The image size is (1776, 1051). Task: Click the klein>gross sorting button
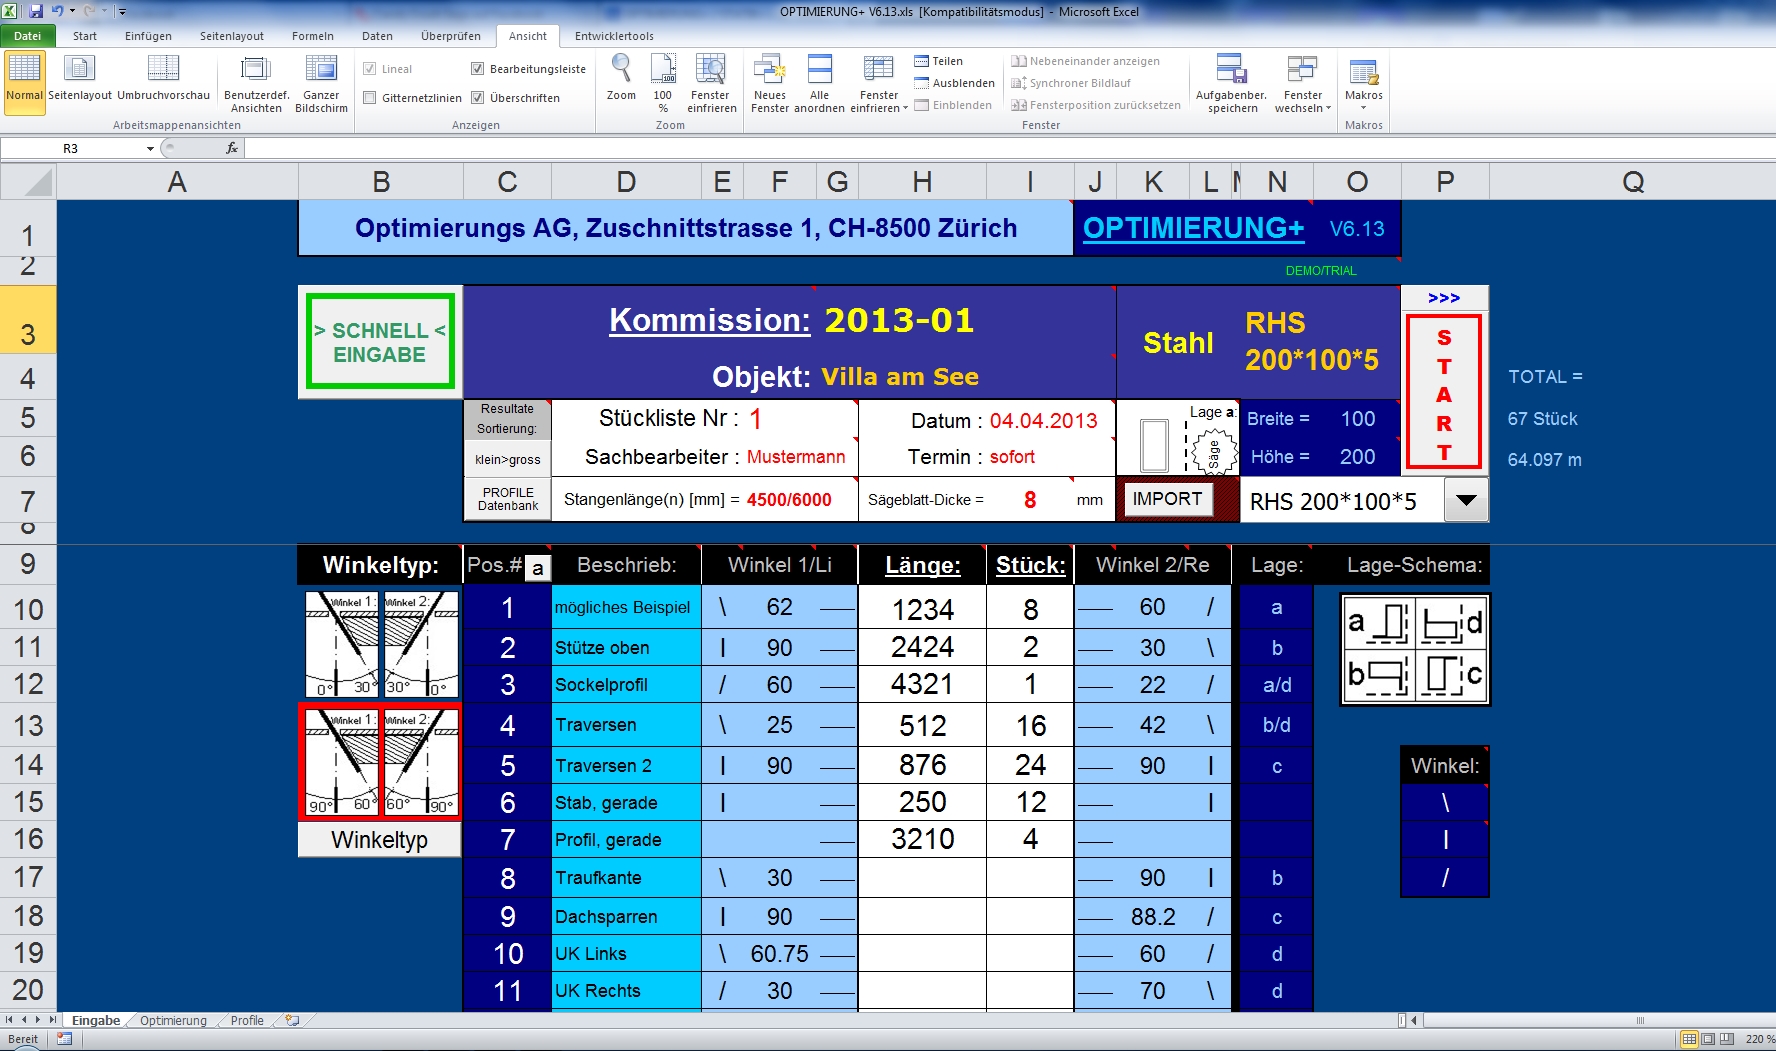point(508,459)
